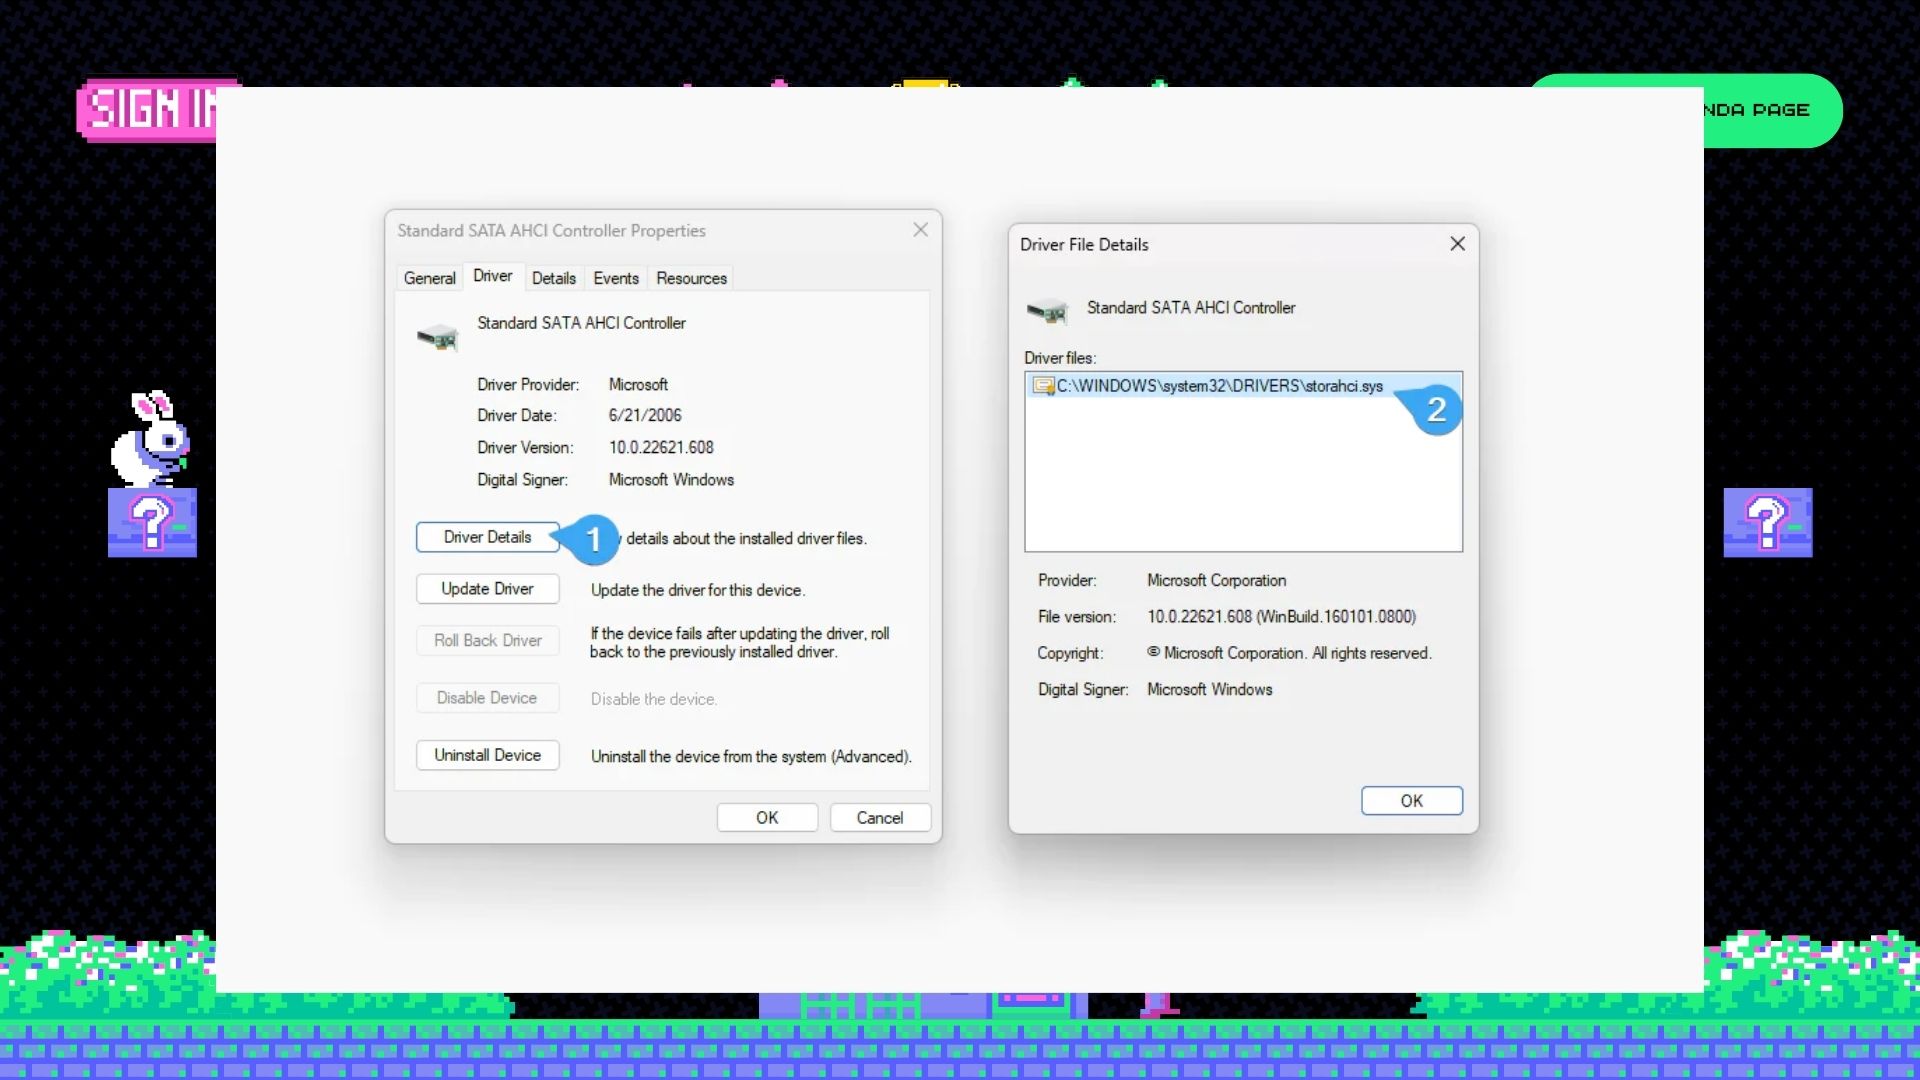Click the green PAGE button at top right
1920x1080 pixels.
[1772, 110]
